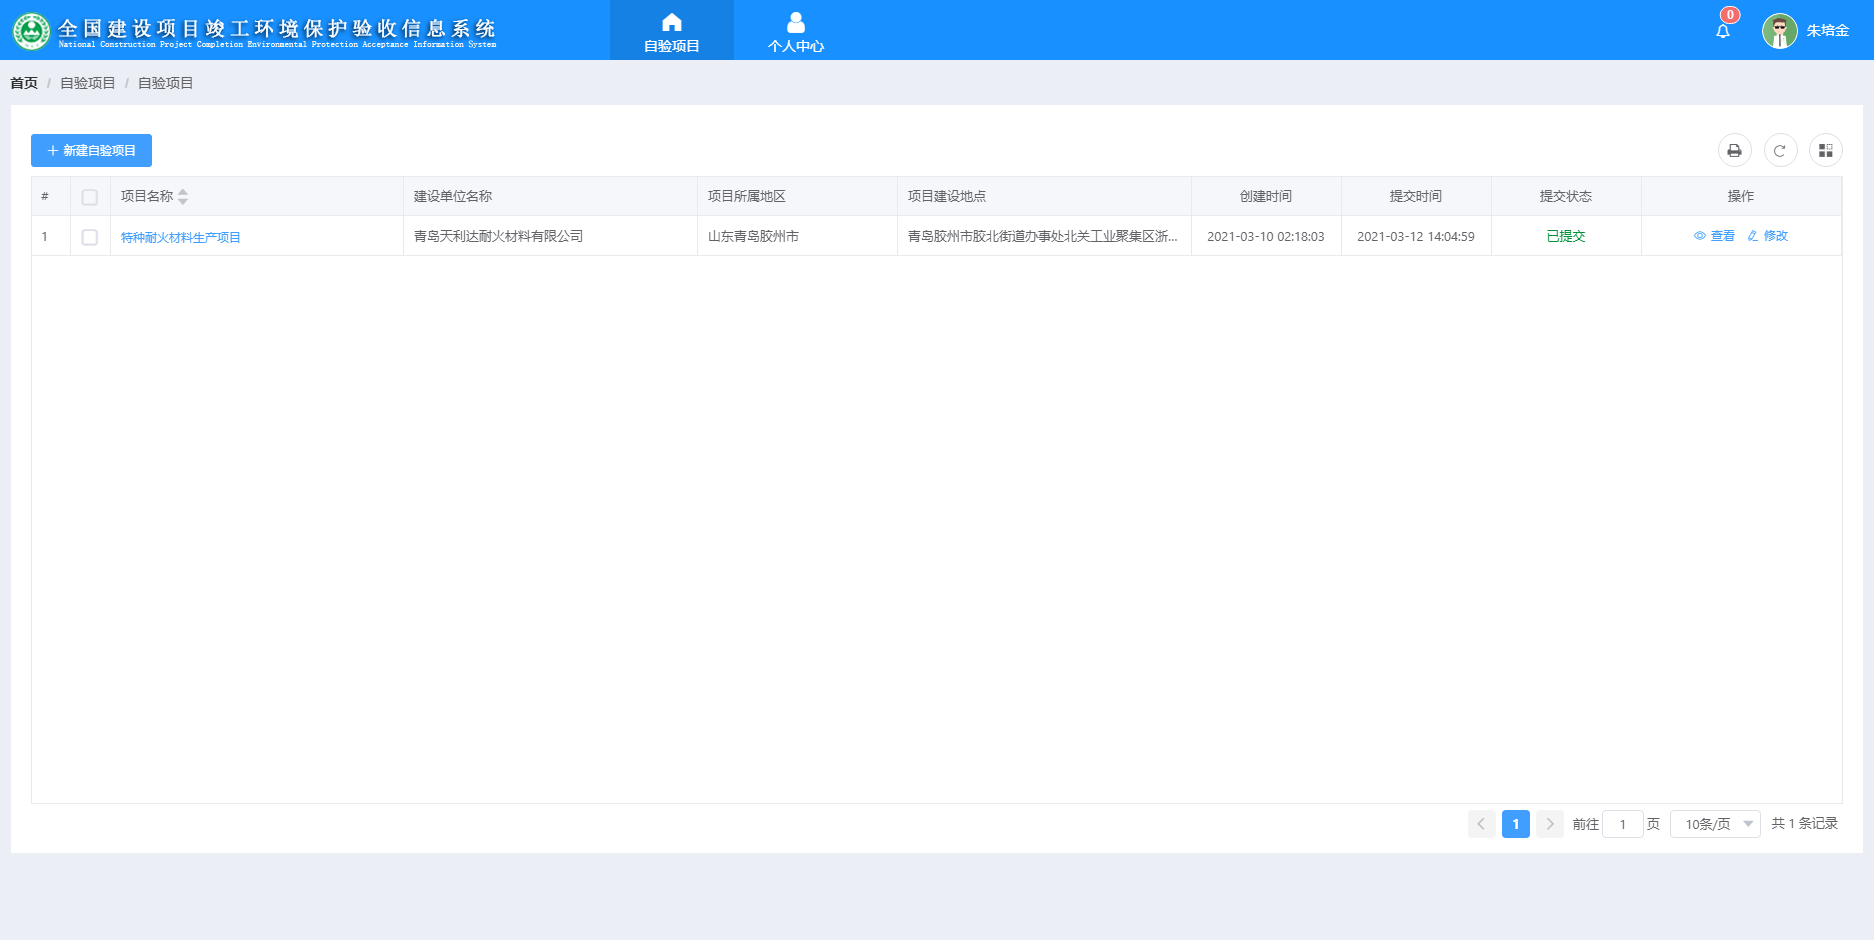Edit the project with 修改

(1768, 236)
